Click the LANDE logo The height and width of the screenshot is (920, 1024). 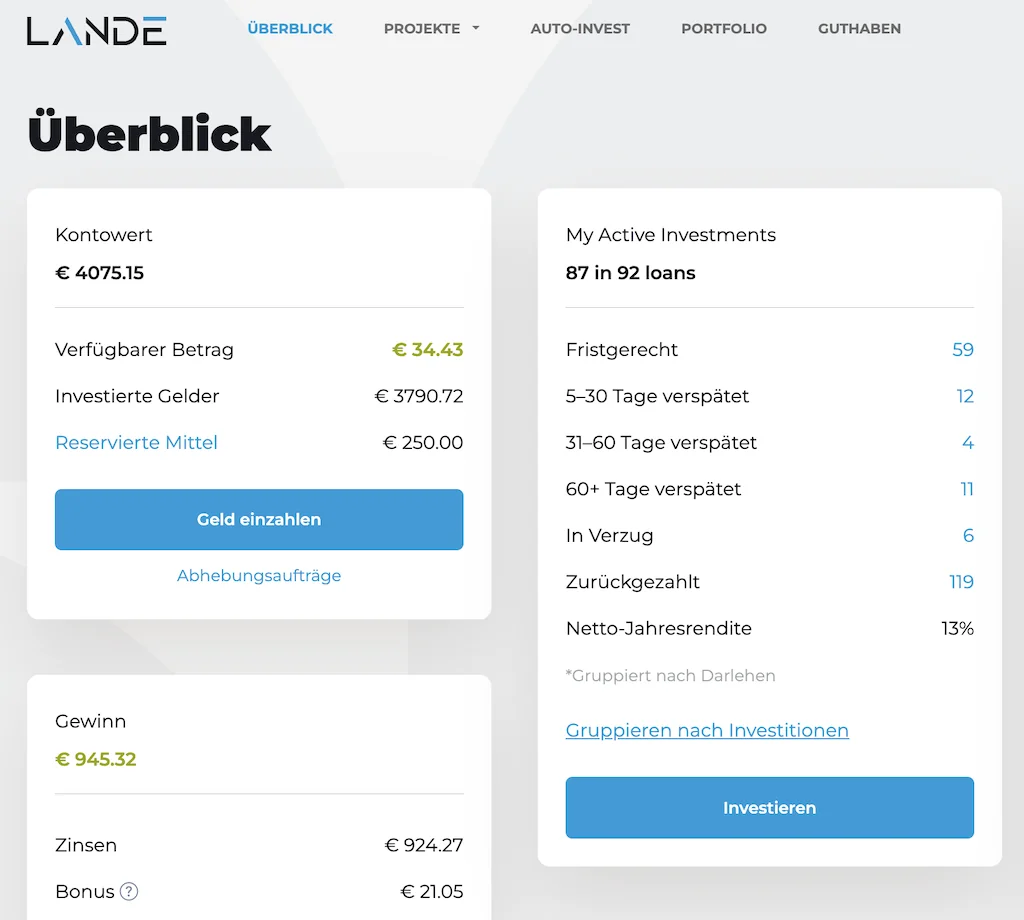click(96, 30)
